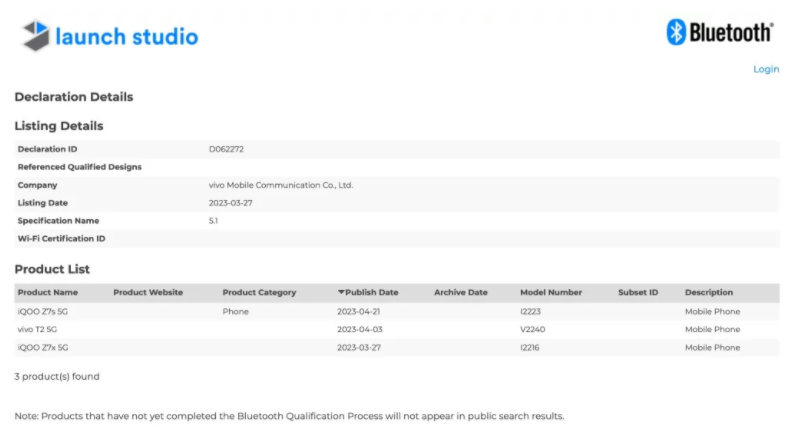792x434 pixels.
Task: Click the Listing Date value 2023-03-27
Action: (x=230, y=203)
